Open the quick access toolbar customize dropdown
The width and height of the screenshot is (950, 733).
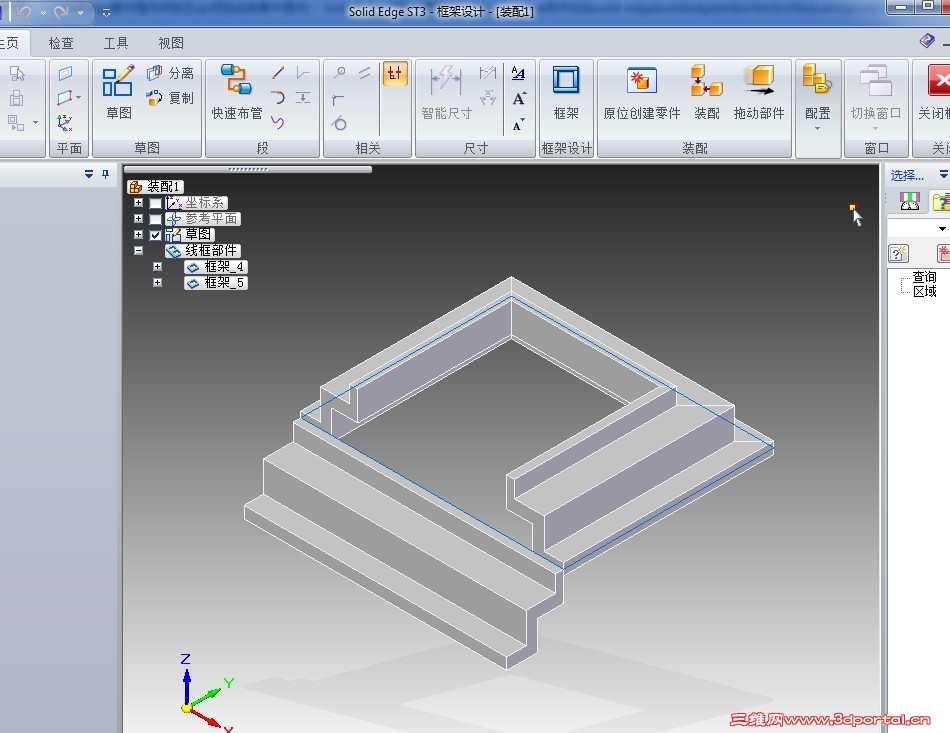106,12
